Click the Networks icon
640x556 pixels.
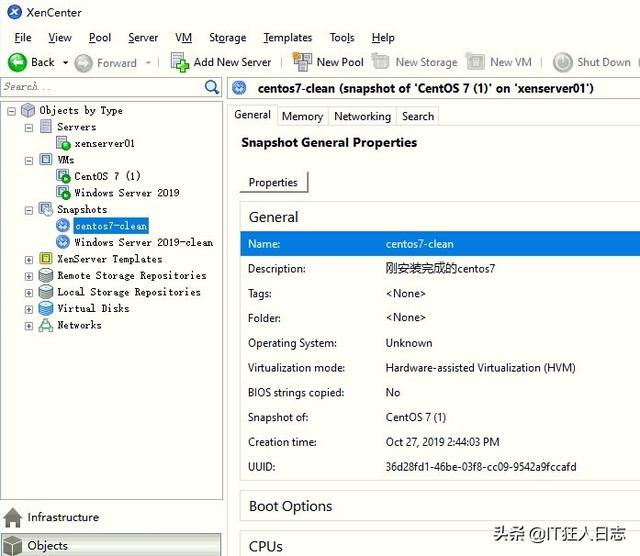coord(46,325)
